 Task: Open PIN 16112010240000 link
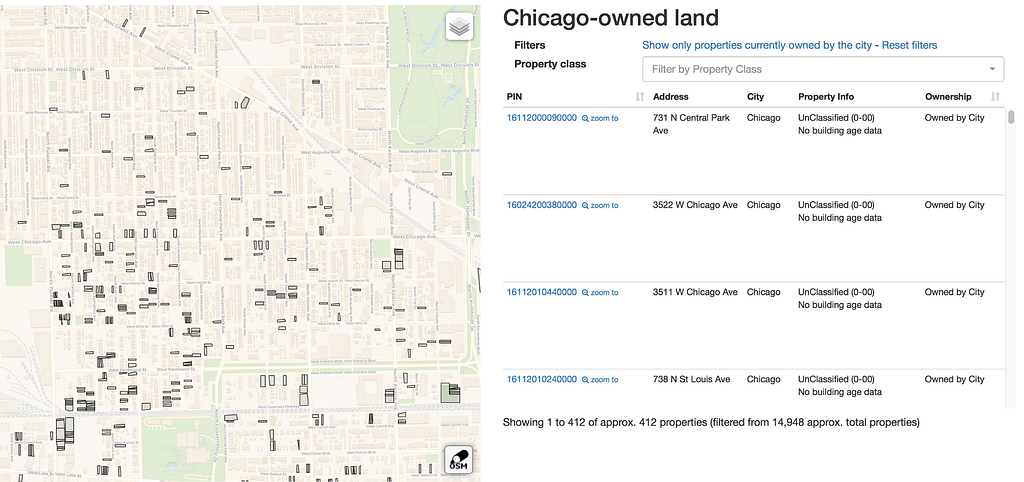(x=541, y=379)
